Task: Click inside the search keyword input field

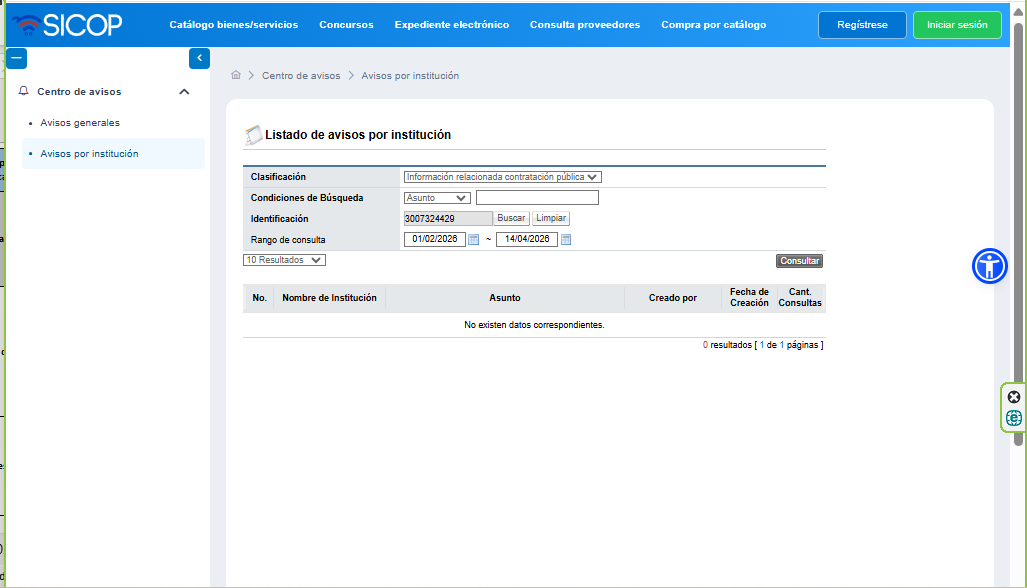Action: pos(537,197)
